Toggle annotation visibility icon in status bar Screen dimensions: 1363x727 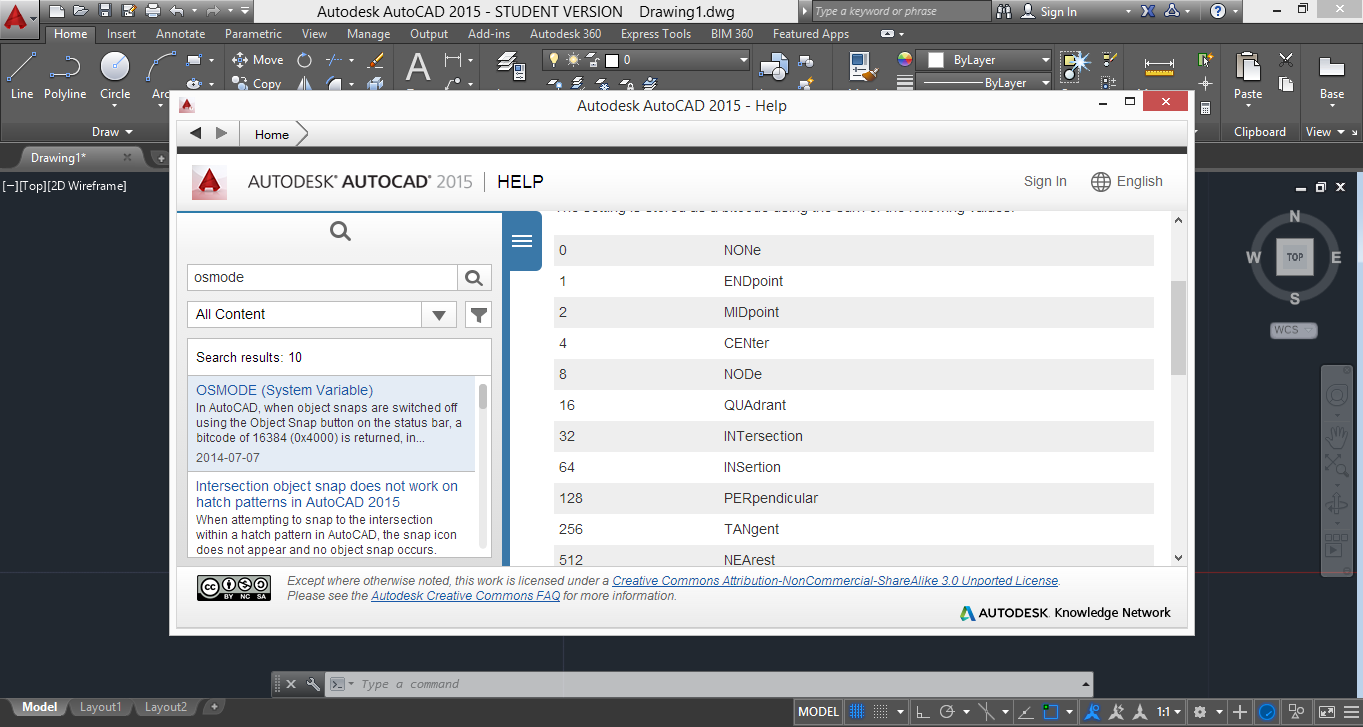[1093, 712]
